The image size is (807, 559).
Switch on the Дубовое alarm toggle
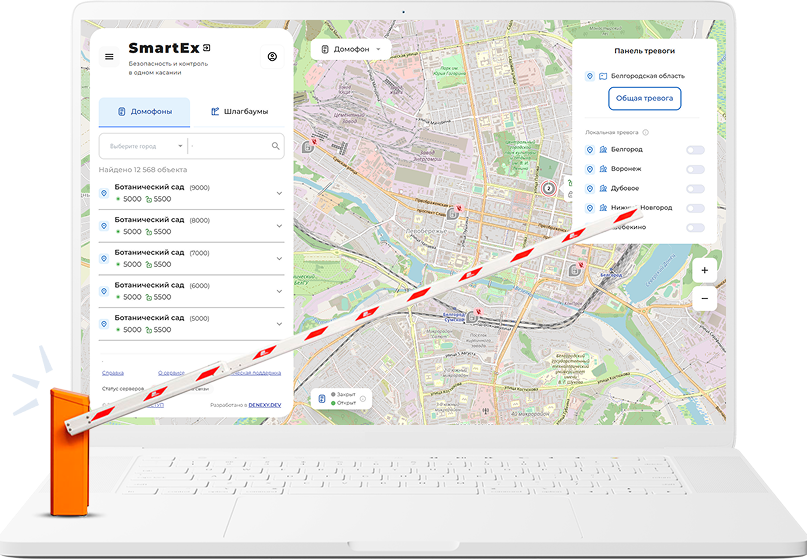[x=695, y=188]
